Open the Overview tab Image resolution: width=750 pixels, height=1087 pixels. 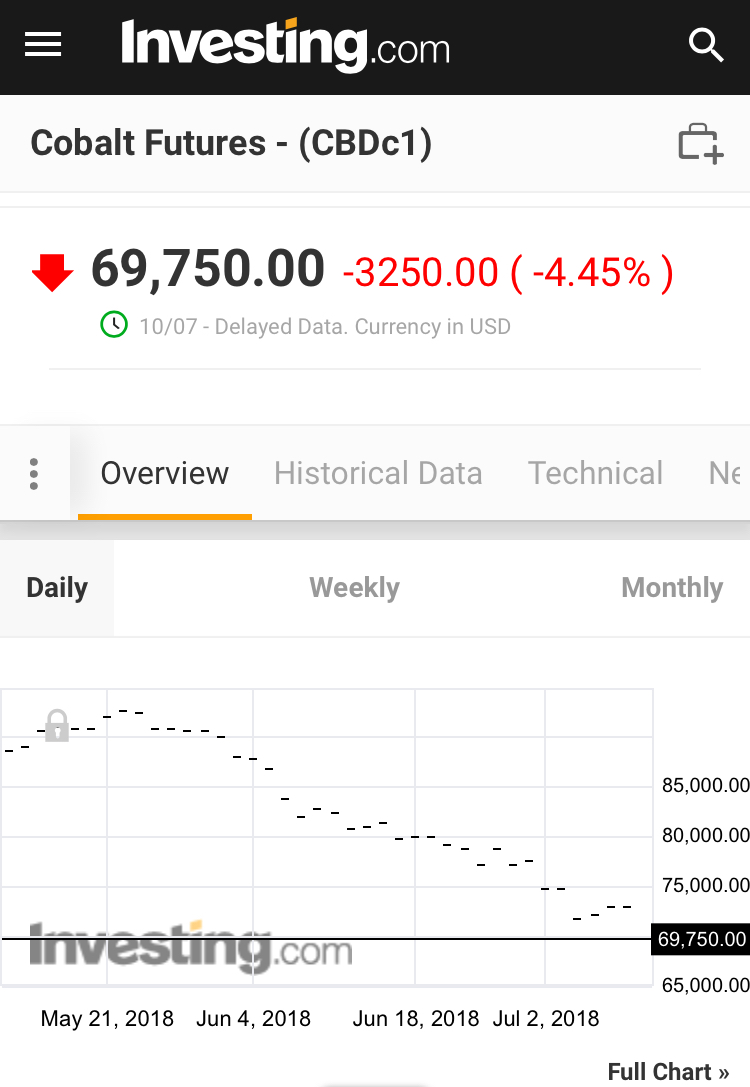pos(165,473)
